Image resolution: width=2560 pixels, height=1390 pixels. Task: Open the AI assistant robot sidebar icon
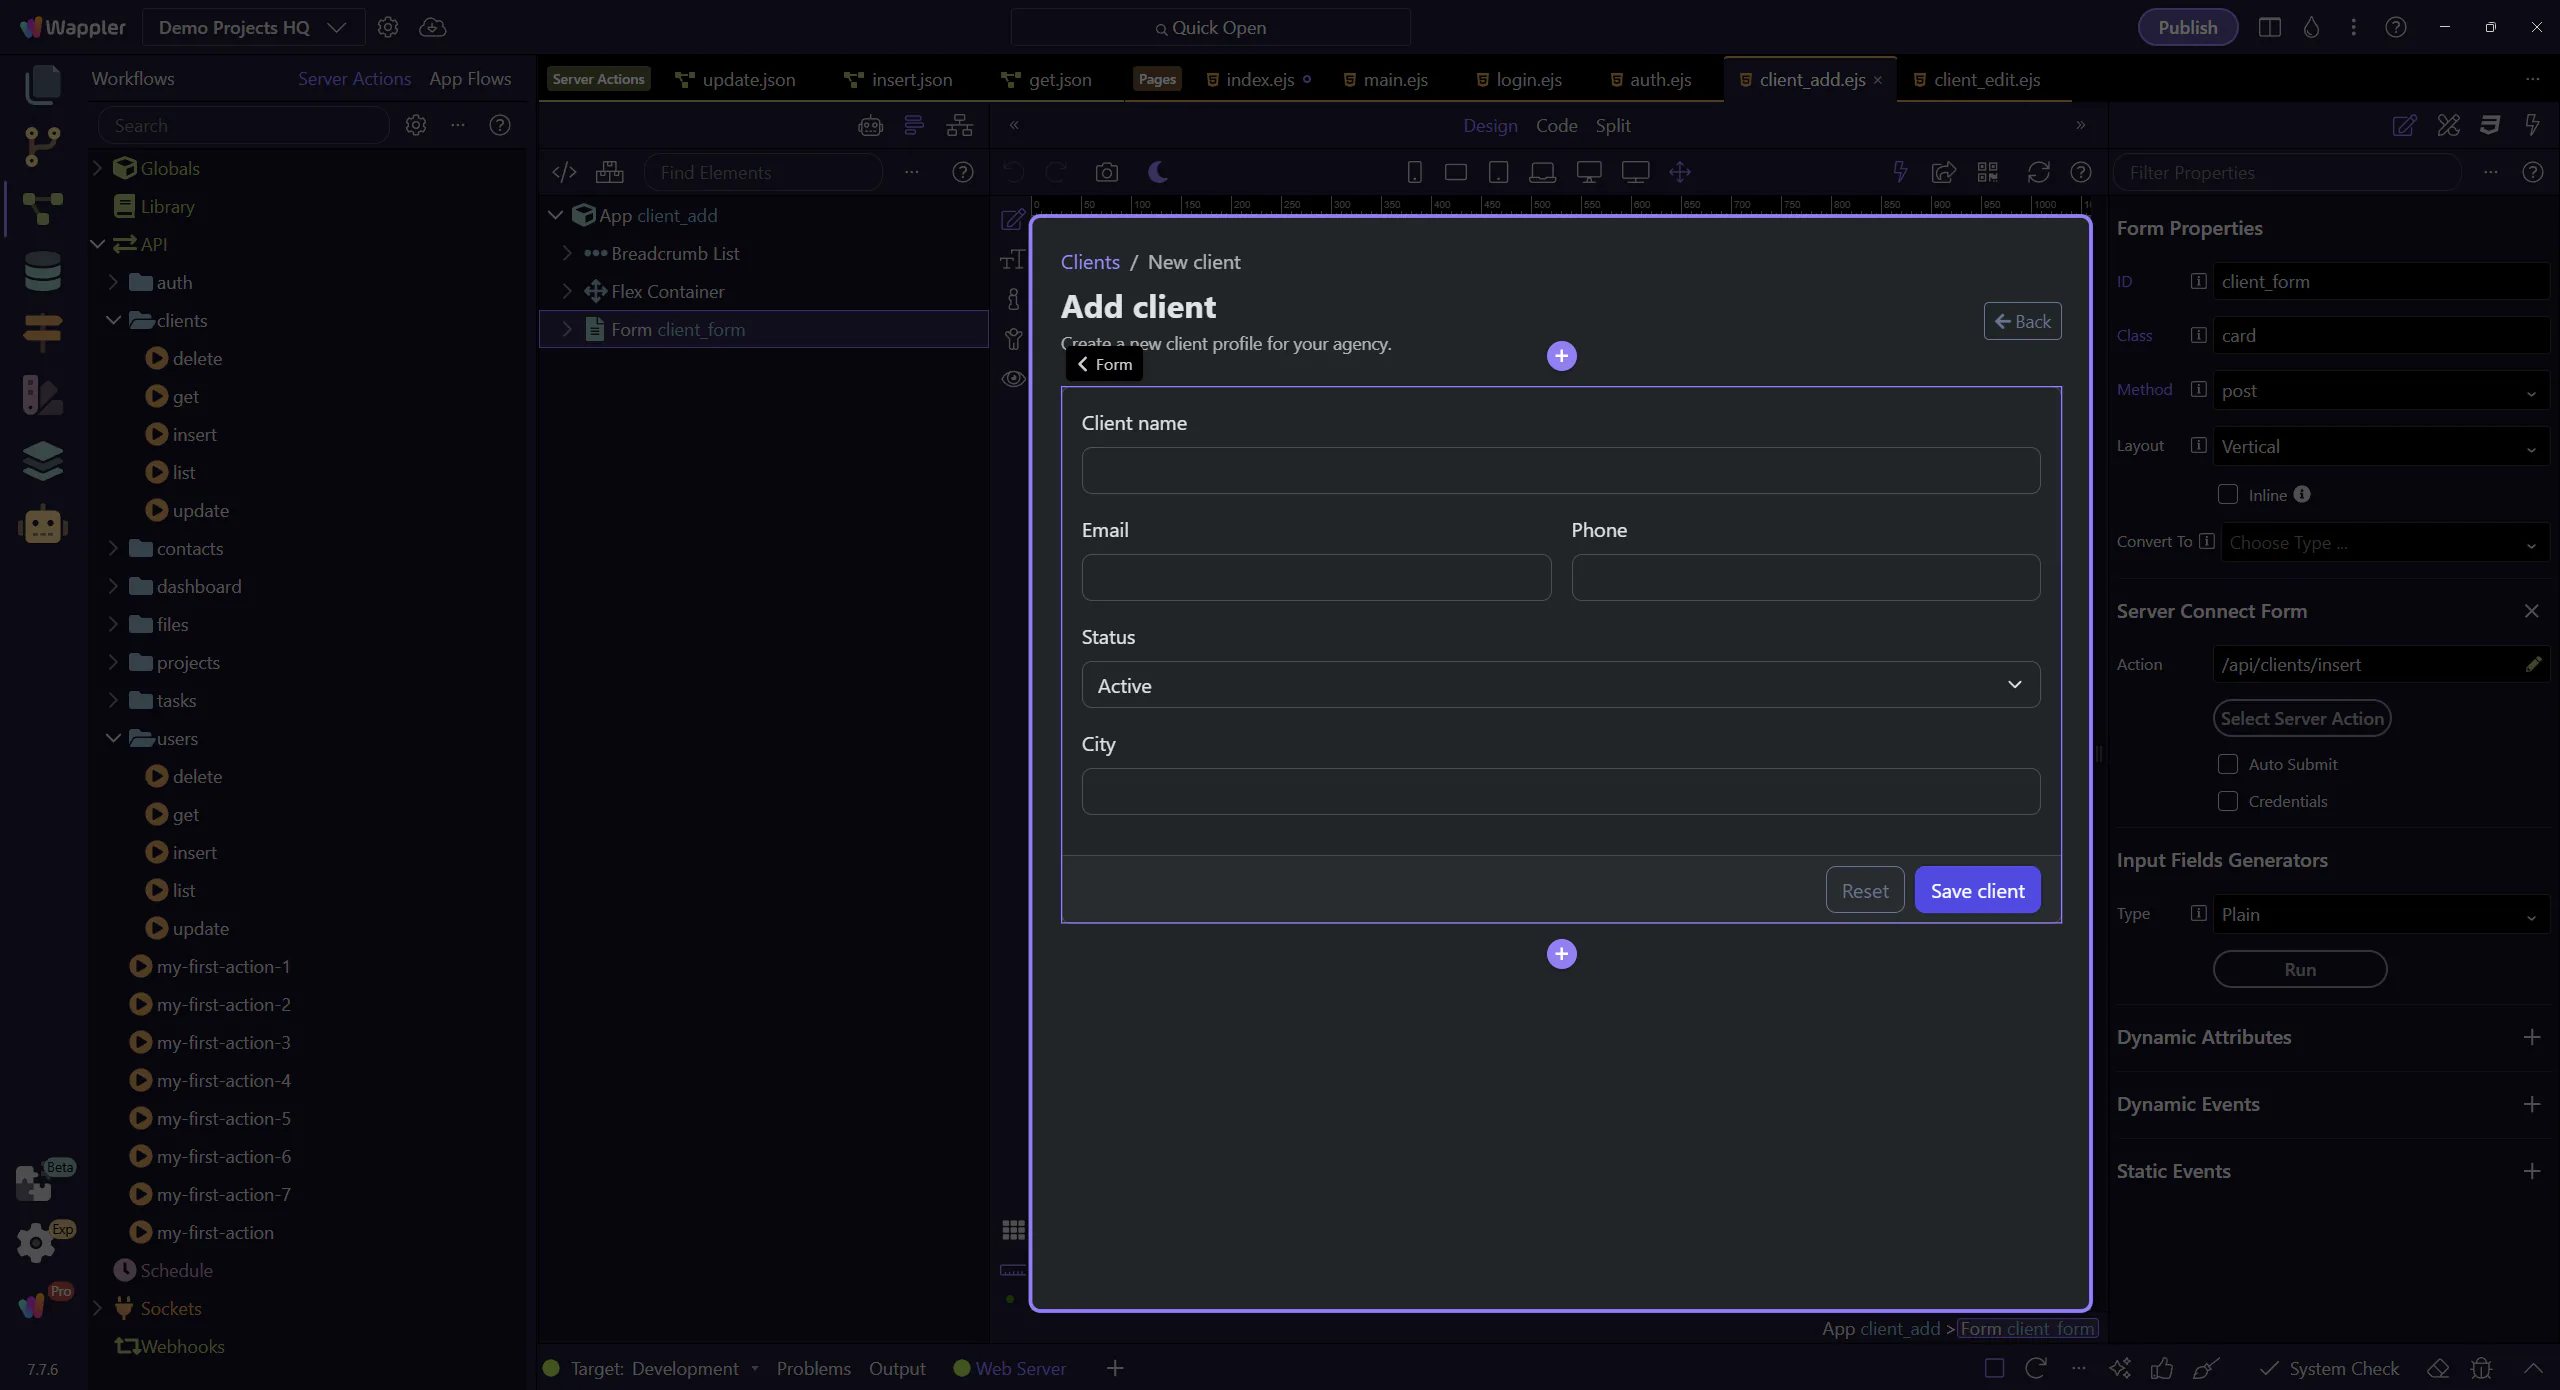coord(42,525)
